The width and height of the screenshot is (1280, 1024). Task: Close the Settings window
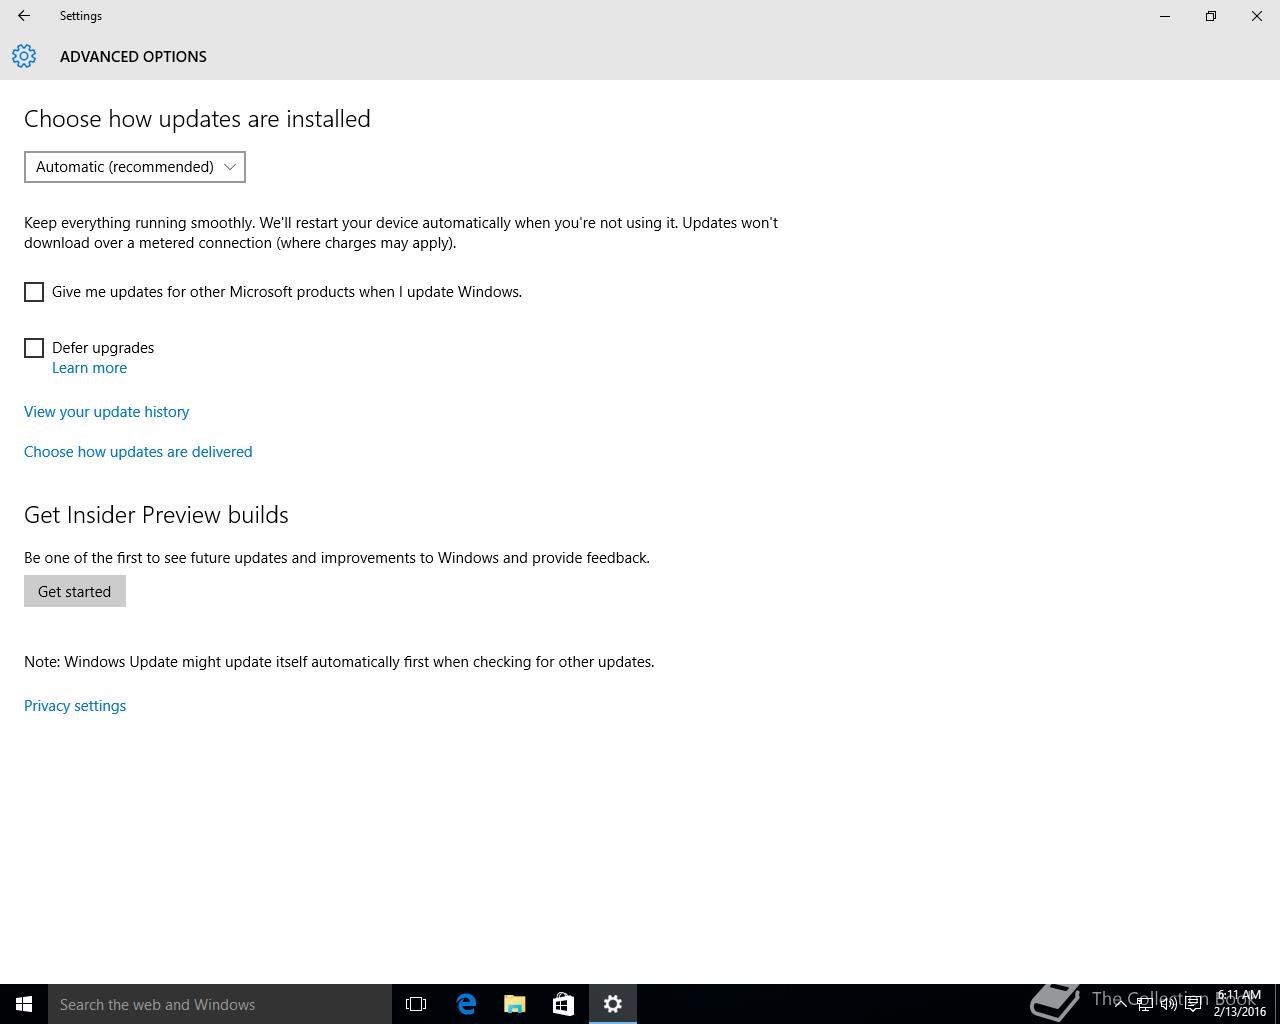(x=1257, y=16)
